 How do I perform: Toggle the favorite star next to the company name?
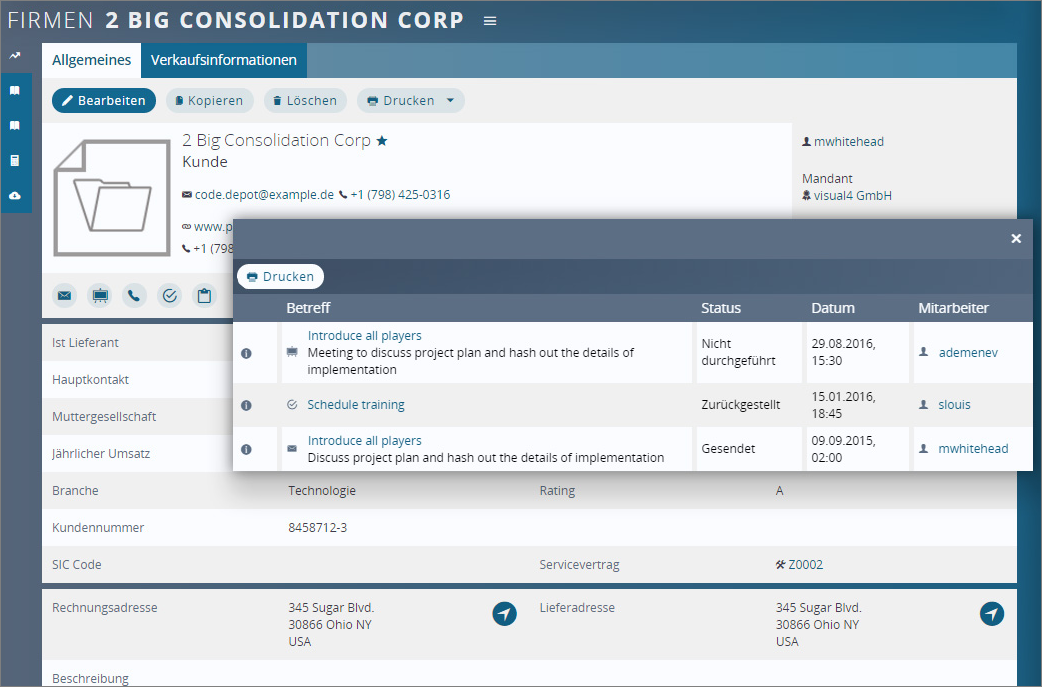(x=380, y=141)
